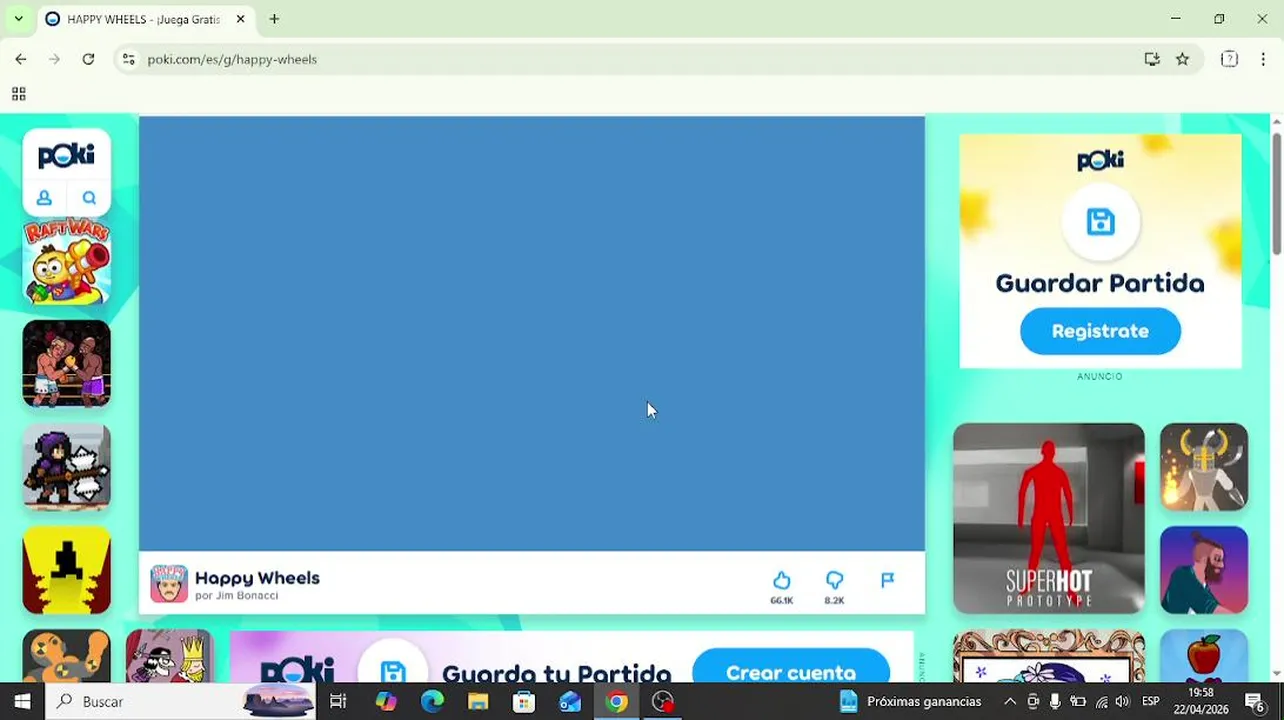Switch ESP keyboard language indicator

[1151, 701]
